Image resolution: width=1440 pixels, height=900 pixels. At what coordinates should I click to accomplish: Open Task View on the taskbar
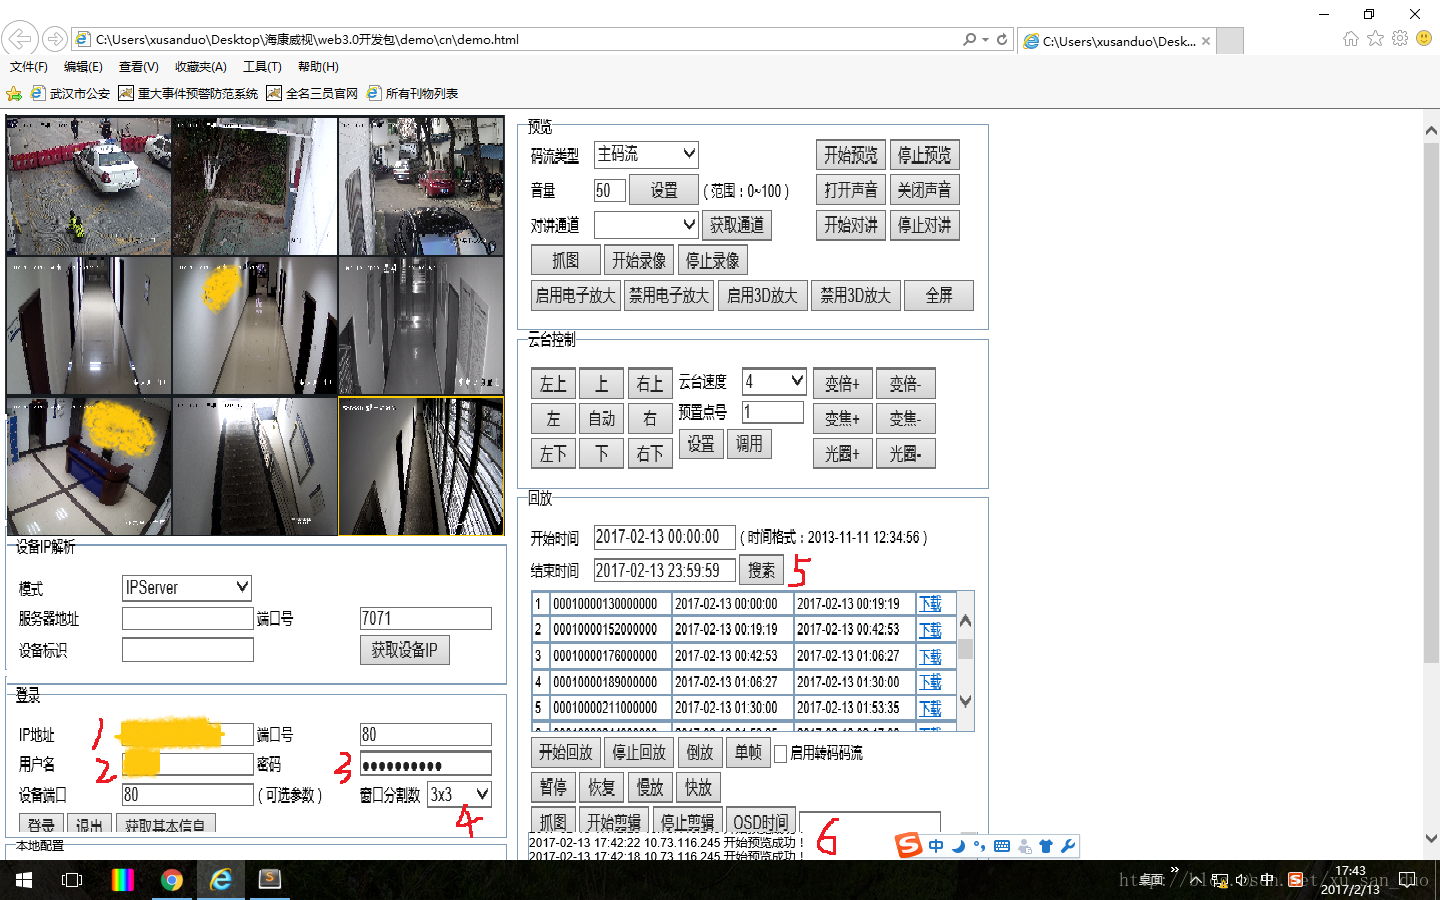pyautogui.click(x=72, y=880)
